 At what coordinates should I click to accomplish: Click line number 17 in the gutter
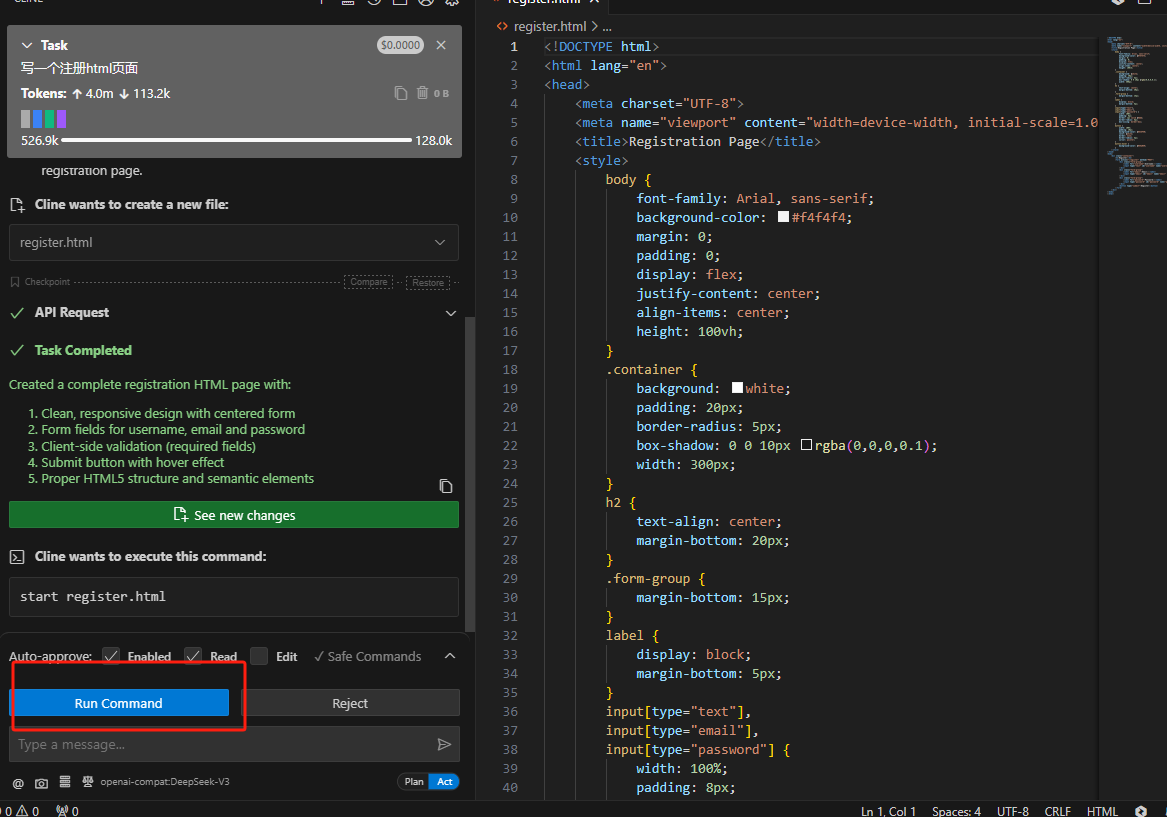(510, 350)
